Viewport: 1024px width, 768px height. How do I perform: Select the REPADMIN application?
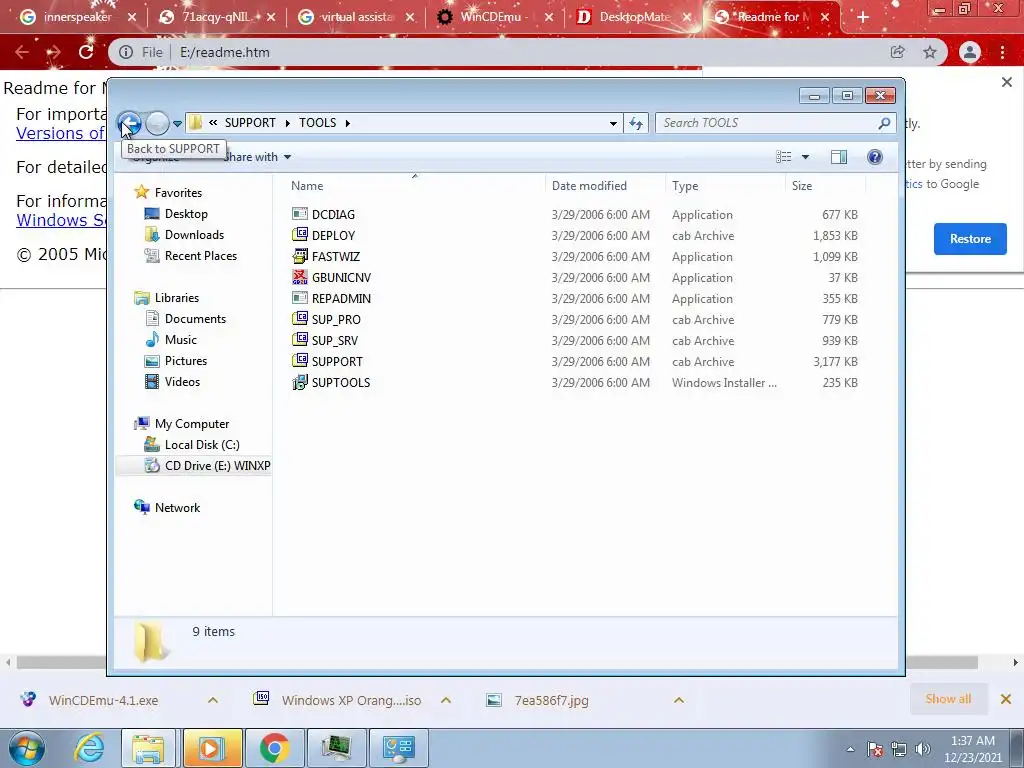pos(341,298)
